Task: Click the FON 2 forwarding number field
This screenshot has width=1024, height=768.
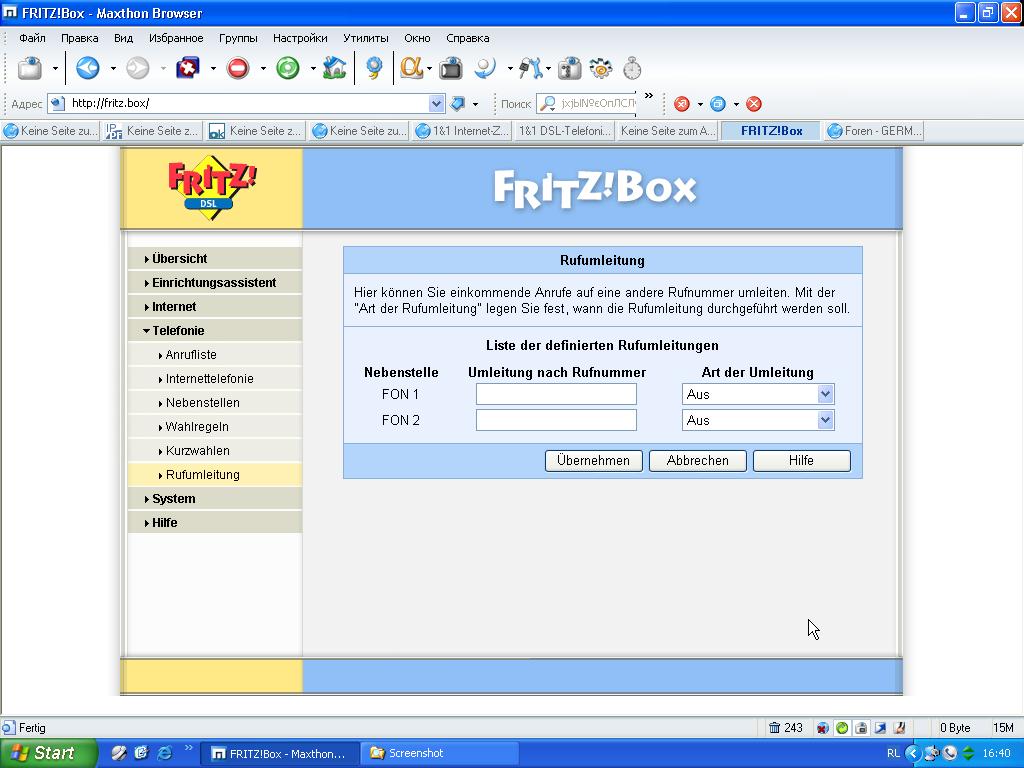Action: [x=556, y=420]
